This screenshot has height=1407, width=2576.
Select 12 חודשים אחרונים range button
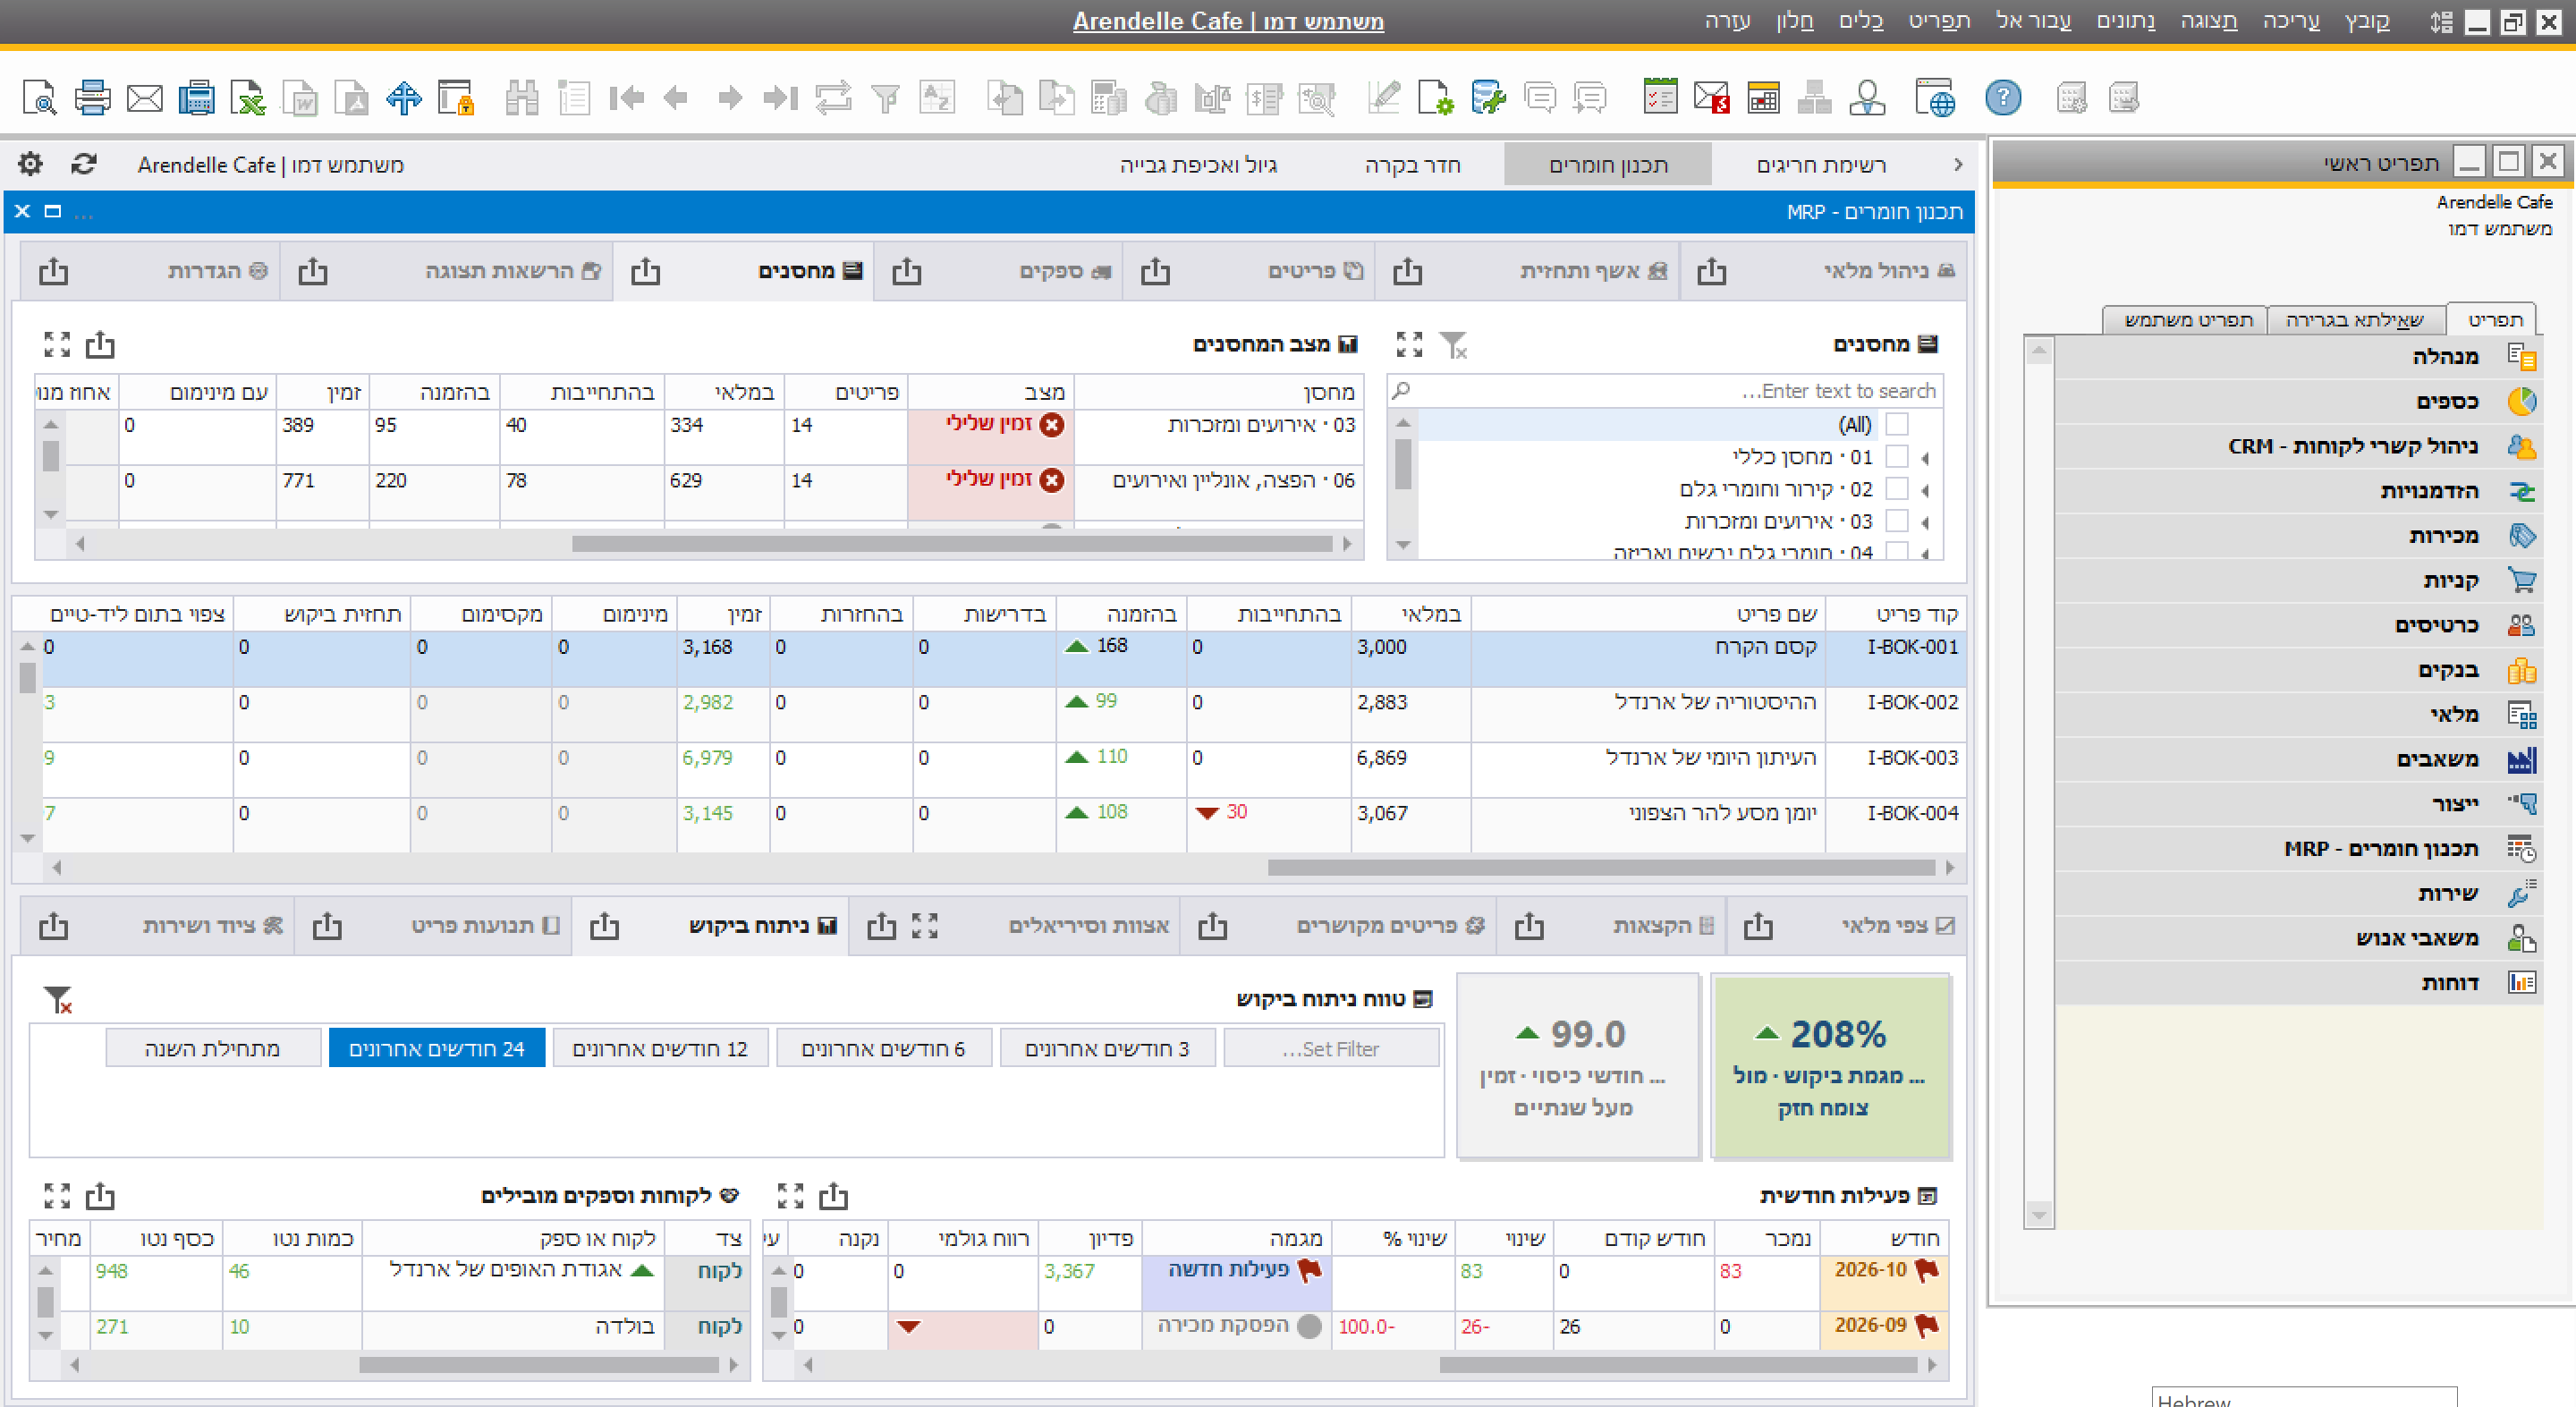[x=660, y=1048]
